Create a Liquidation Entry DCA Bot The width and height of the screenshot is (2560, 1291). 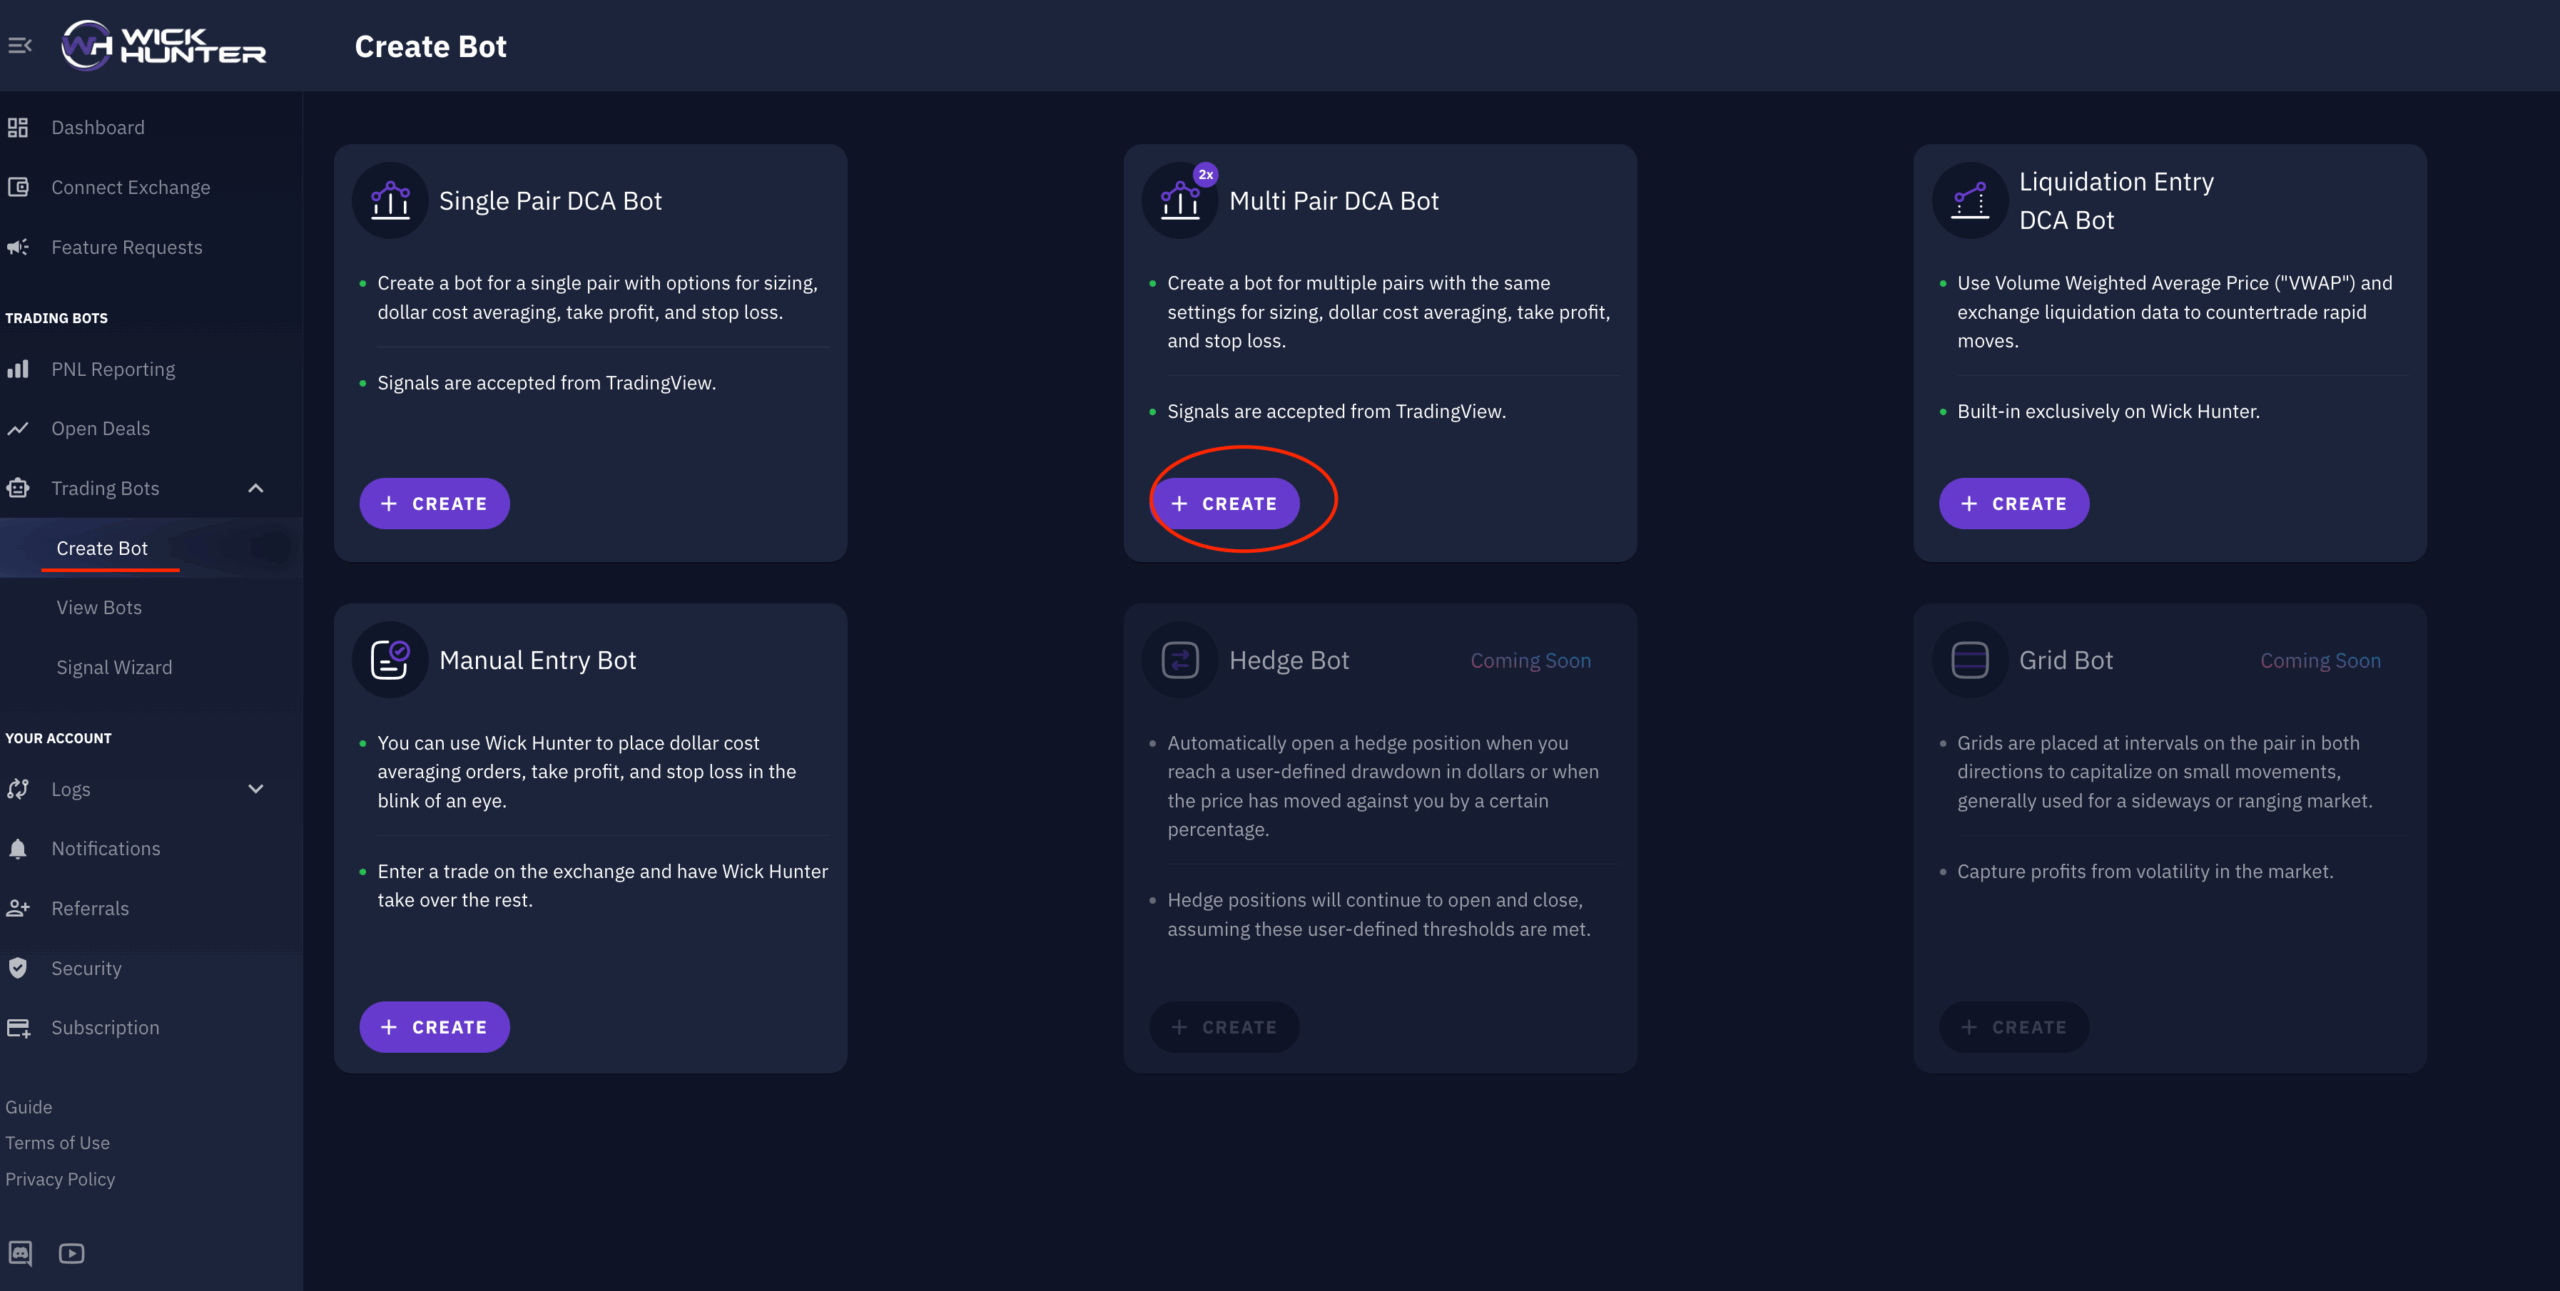tap(2014, 504)
